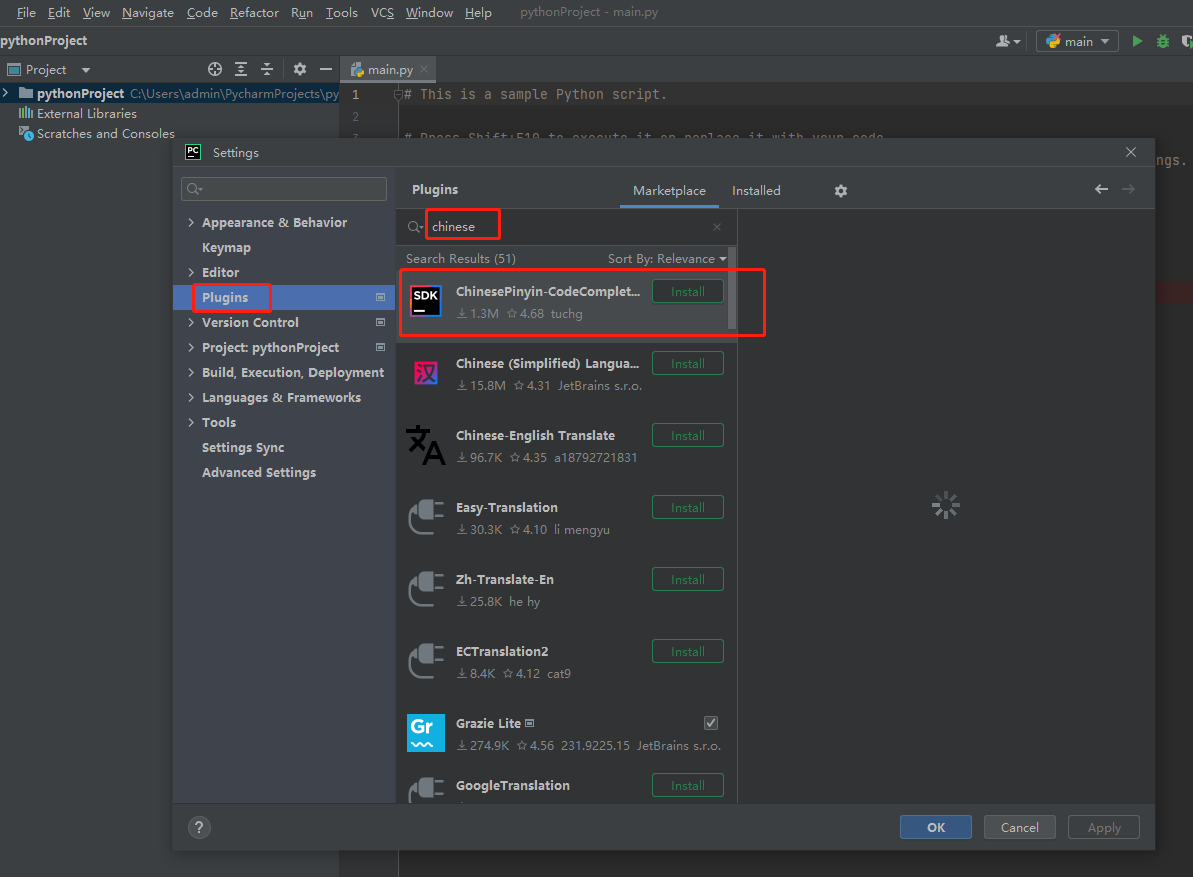This screenshot has width=1193, height=877.
Task: Click the Grazie Lite bundled plugin marker icon
Action: (530, 723)
